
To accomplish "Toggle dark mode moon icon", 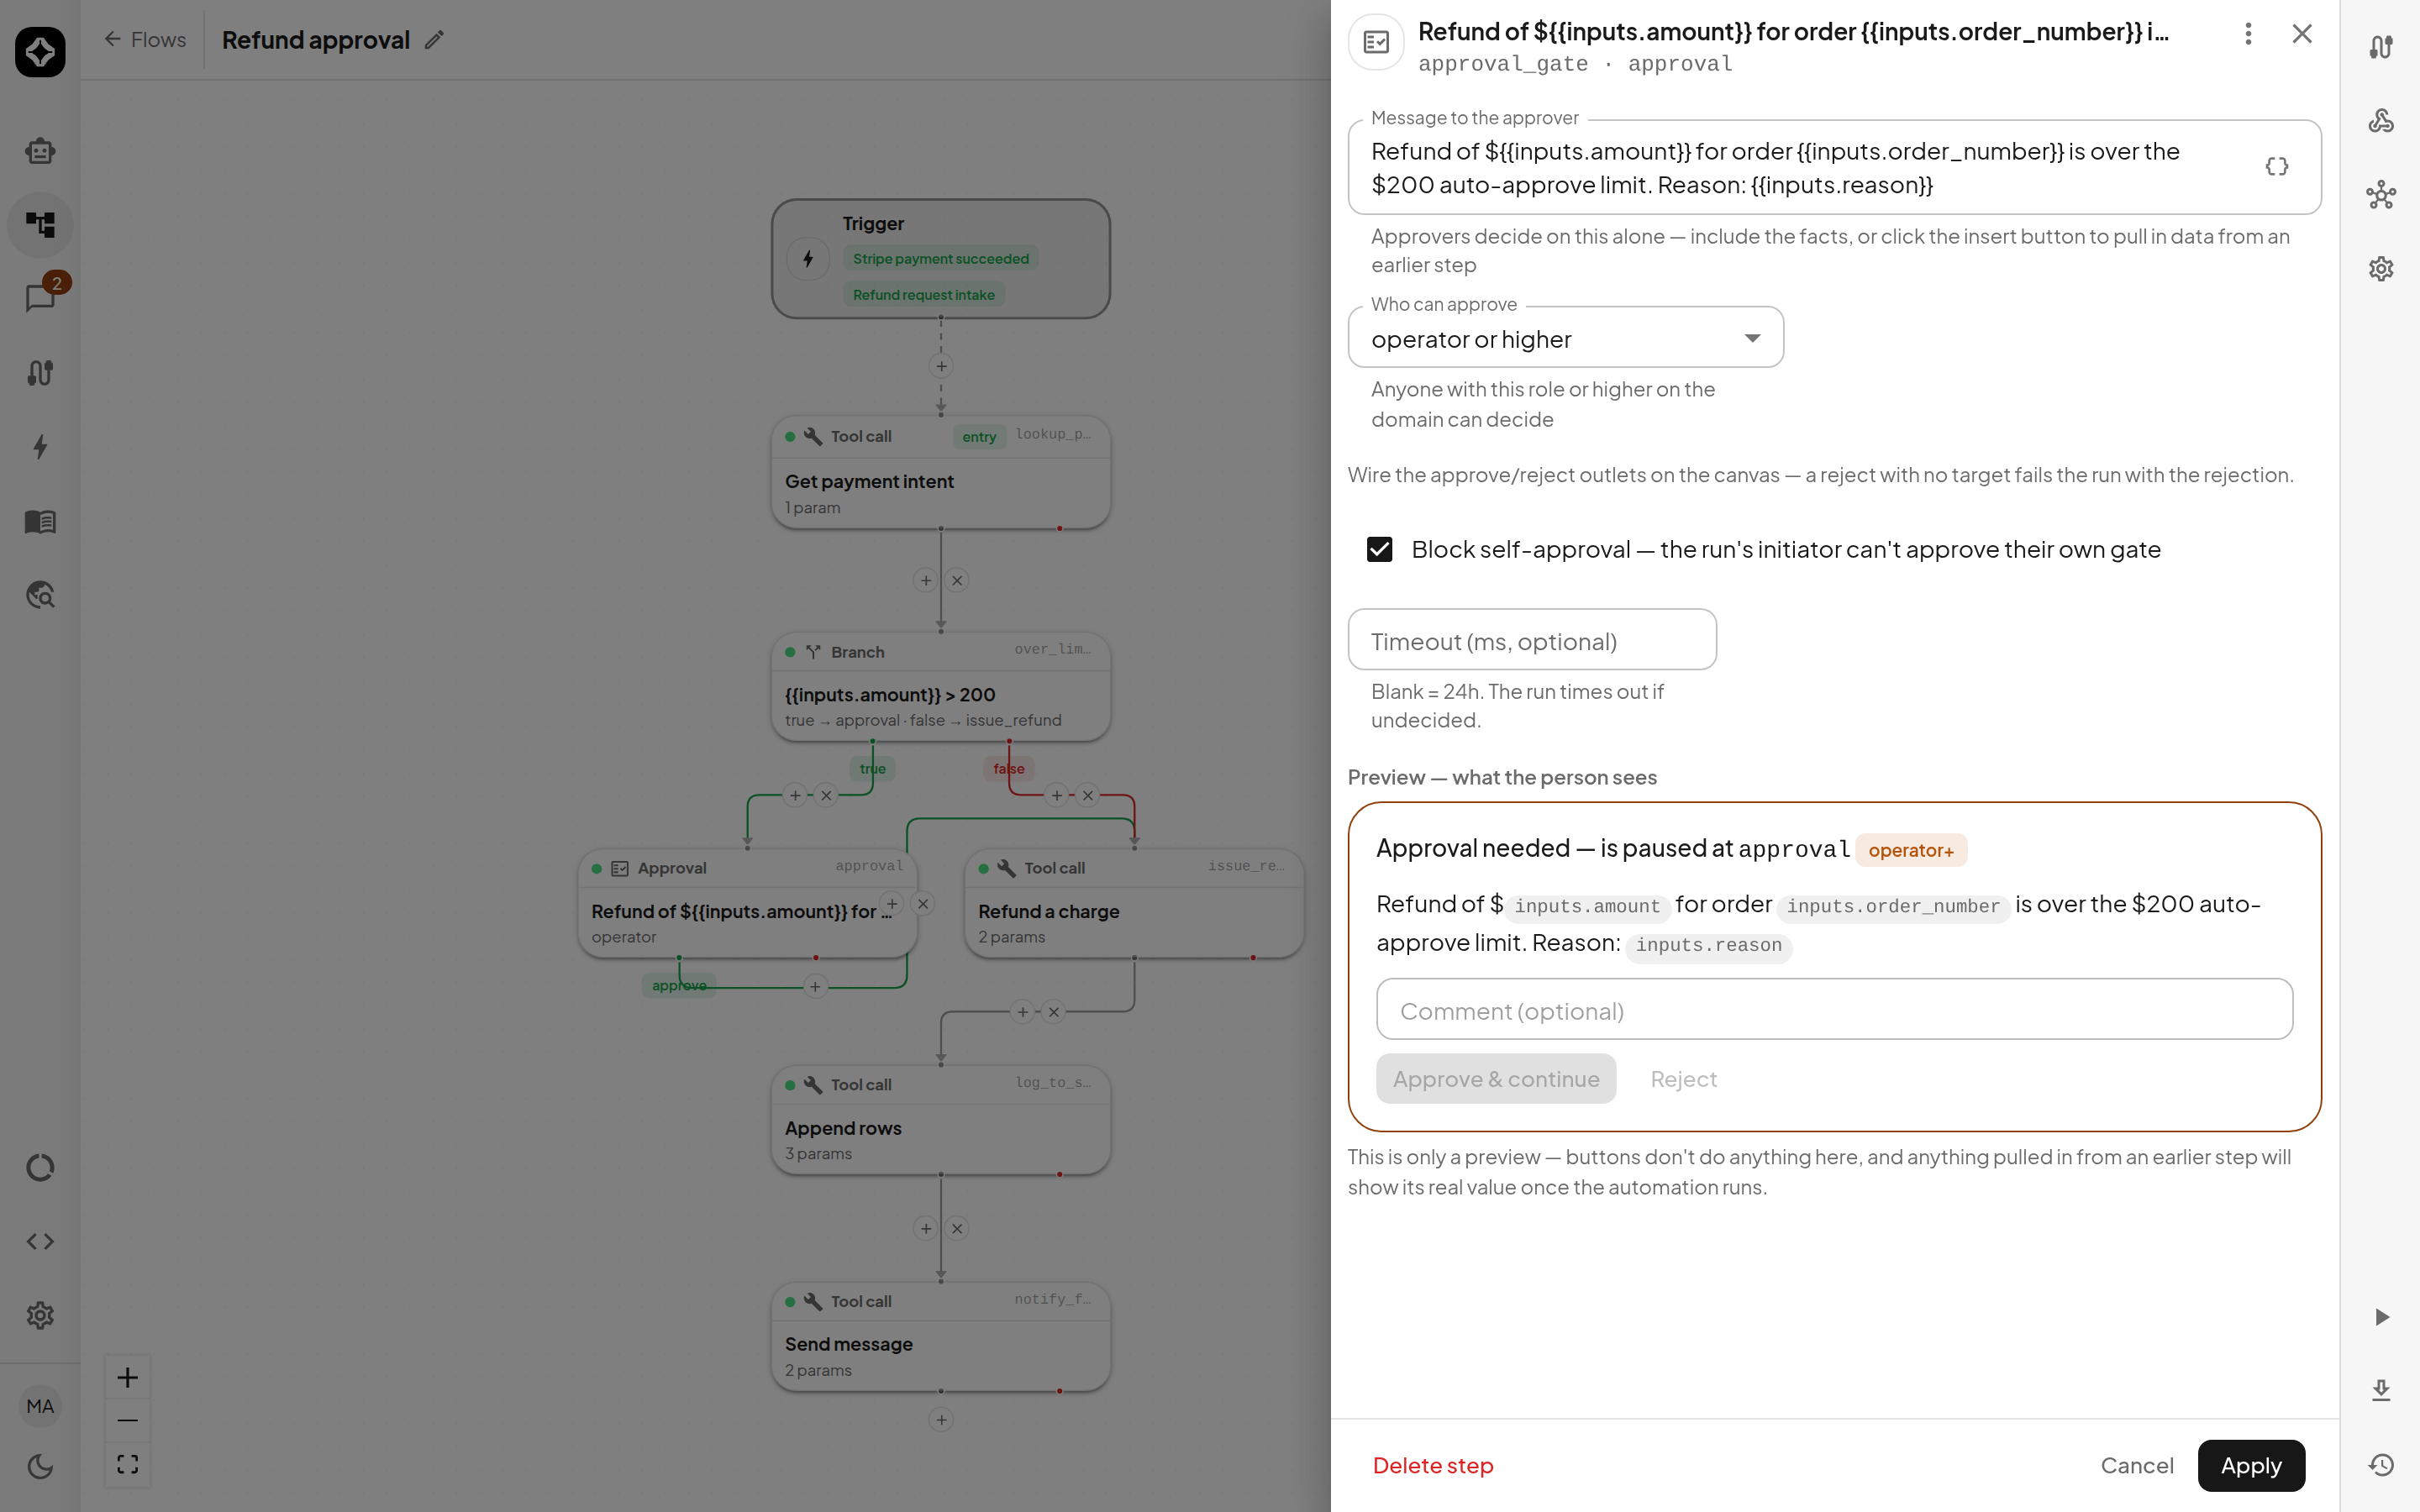I will 41,1467.
